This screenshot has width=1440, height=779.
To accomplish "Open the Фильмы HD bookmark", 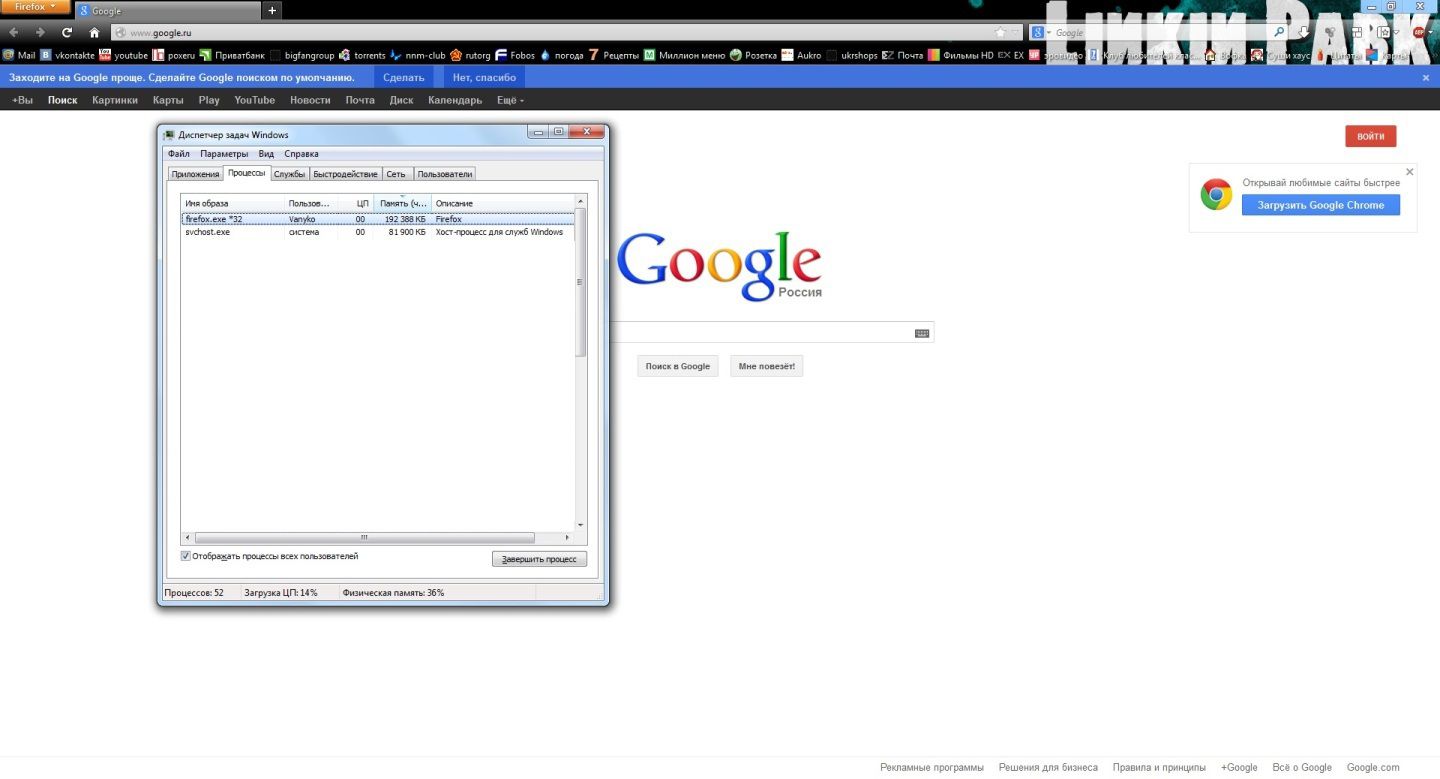I will coord(961,55).
